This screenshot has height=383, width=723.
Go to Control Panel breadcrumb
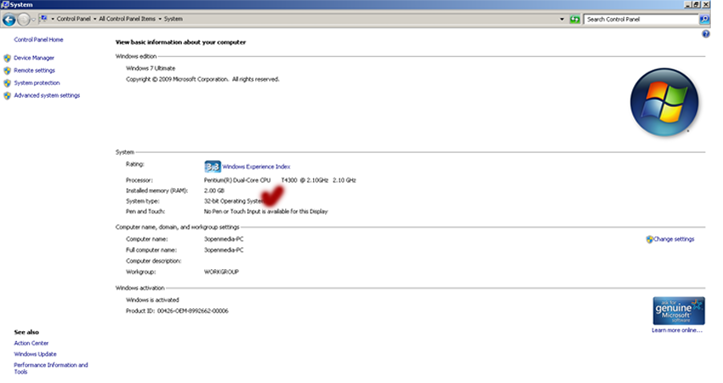[73, 19]
